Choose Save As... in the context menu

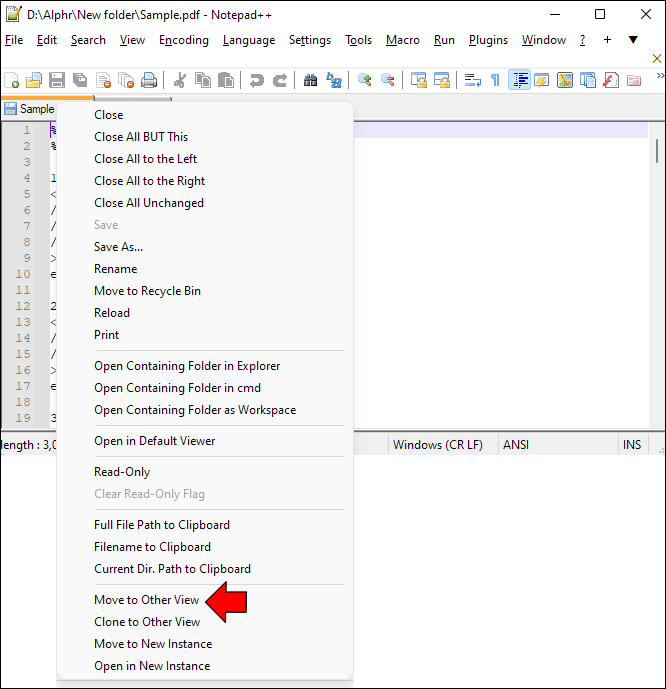click(205, 247)
